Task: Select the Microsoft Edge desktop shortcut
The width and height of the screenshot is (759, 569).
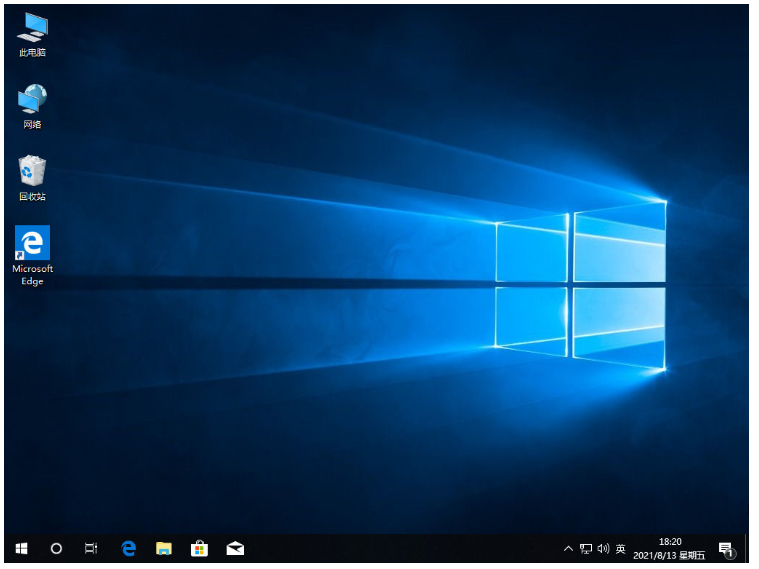Action: click(32, 254)
